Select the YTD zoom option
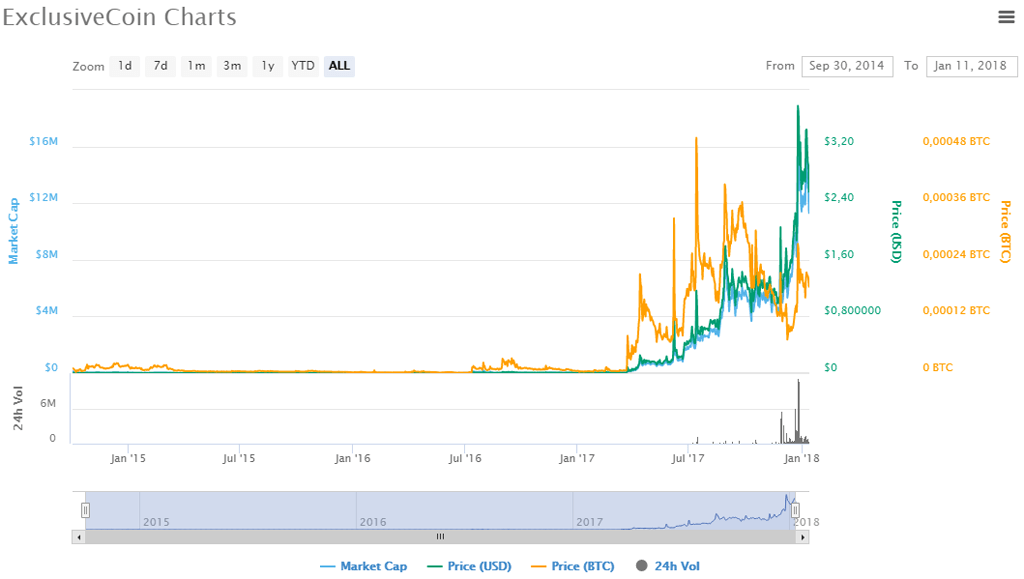 coord(303,66)
